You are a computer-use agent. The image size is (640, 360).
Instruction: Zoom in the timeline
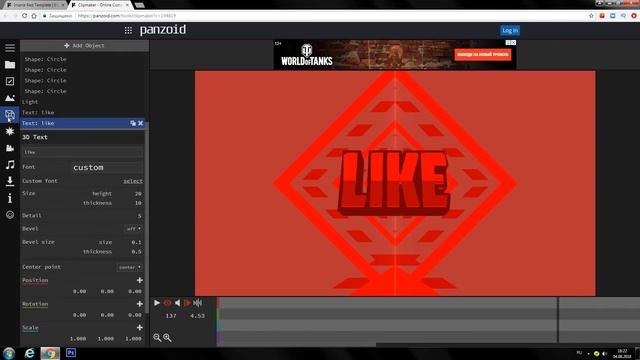click(167, 338)
